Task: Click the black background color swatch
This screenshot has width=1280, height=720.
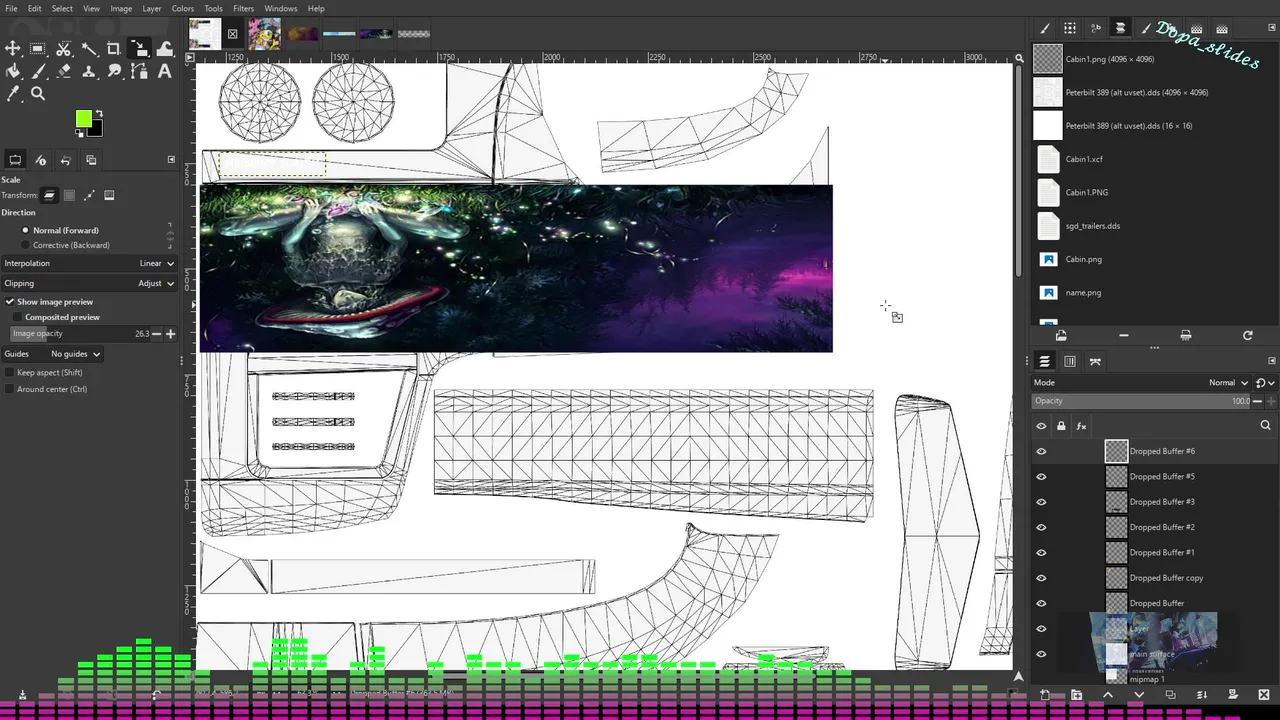Action: pos(95,130)
